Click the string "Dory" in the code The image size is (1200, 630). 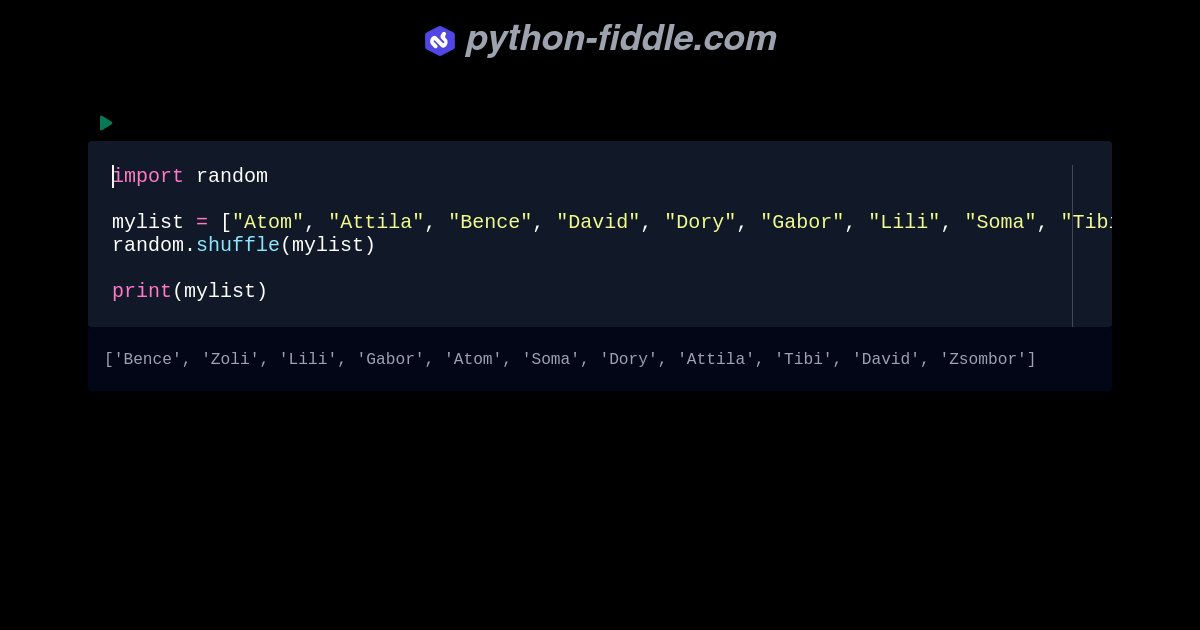tap(701, 221)
